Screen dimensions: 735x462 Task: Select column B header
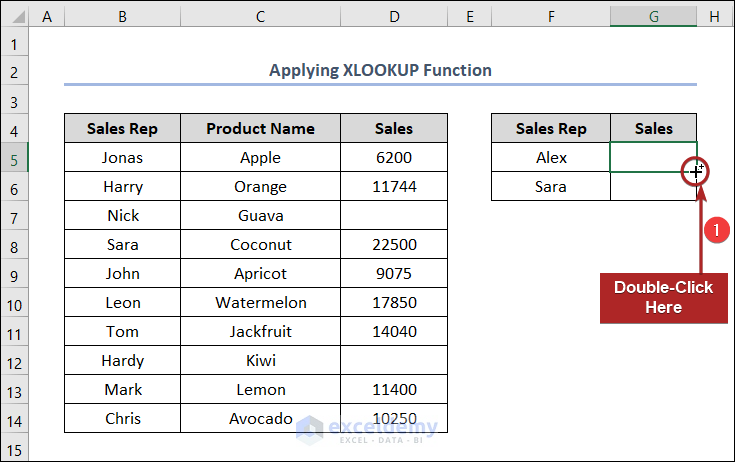click(x=122, y=16)
